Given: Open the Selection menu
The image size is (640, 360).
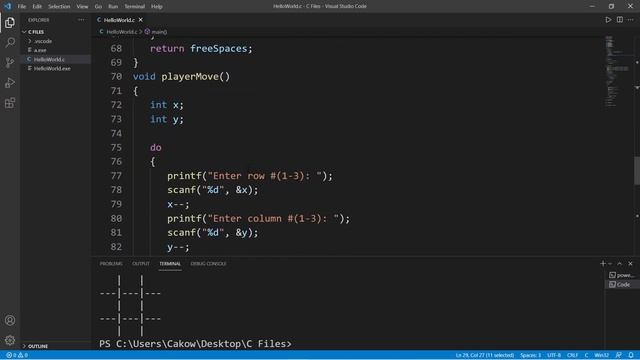Looking at the screenshot, I should pyautogui.click(x=59, y=6).
